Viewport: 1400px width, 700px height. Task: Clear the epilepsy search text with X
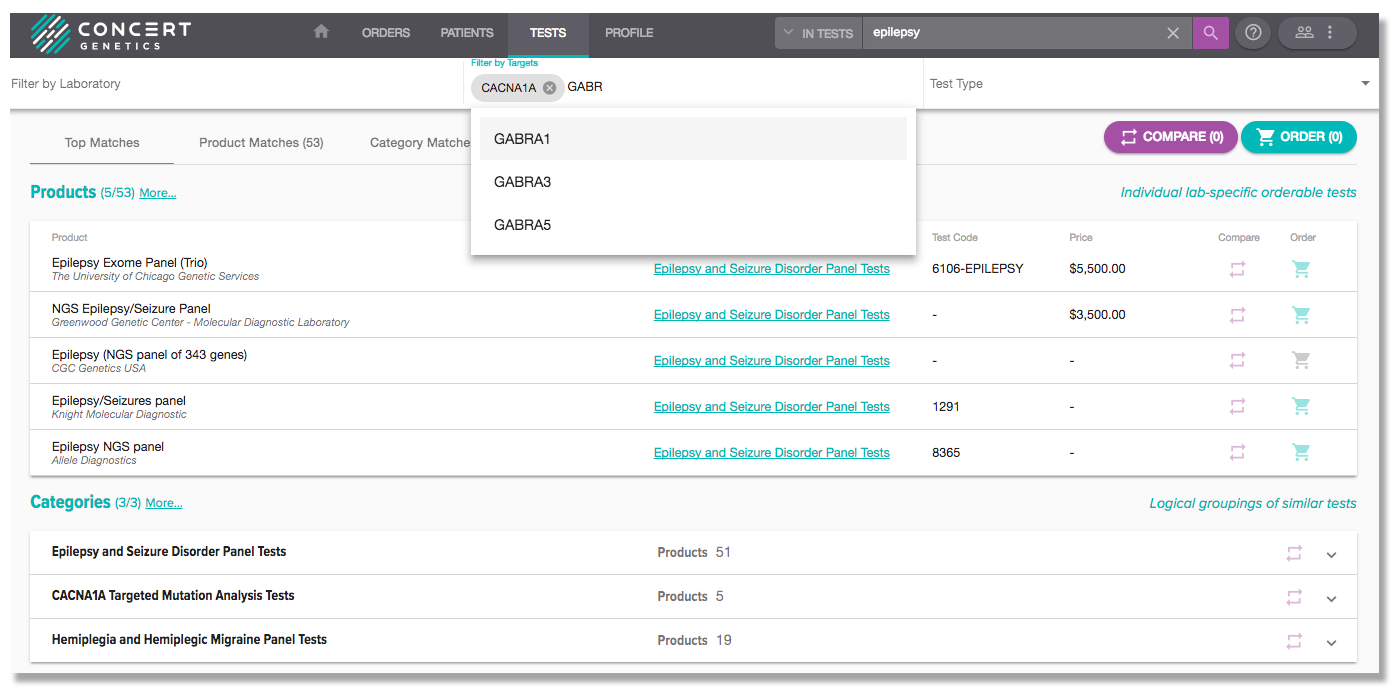(x=1173, y=33)
